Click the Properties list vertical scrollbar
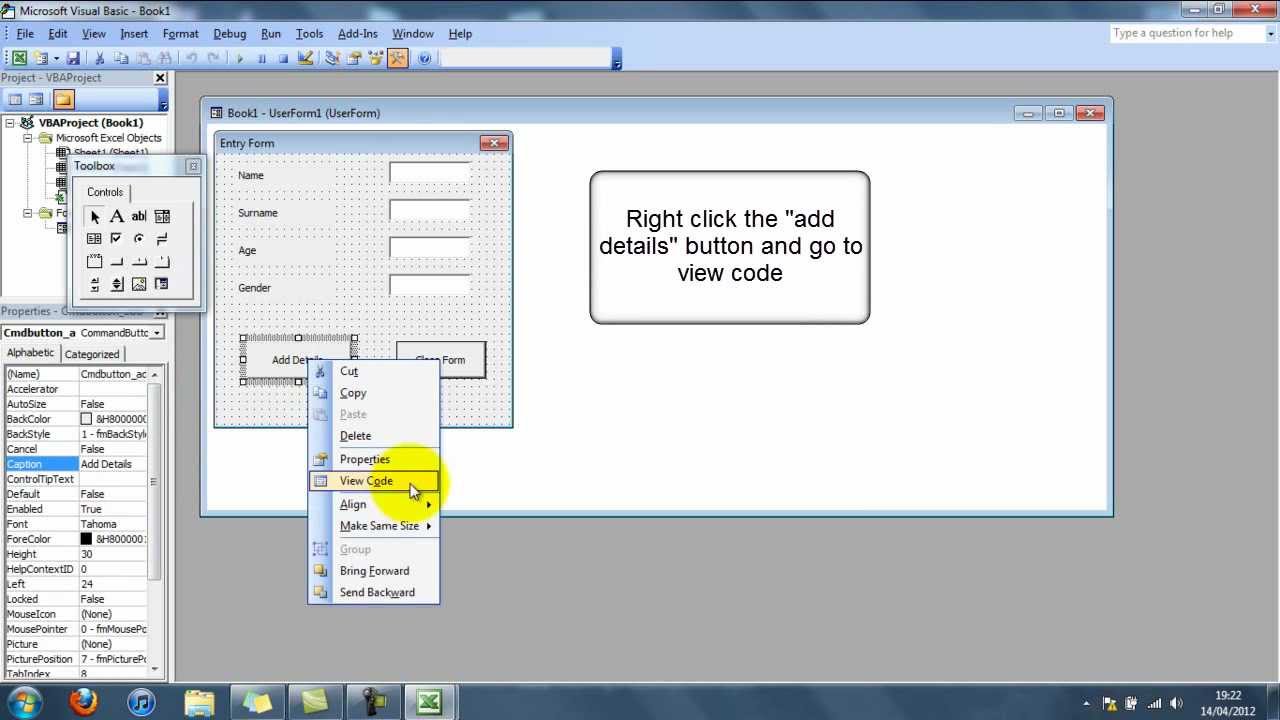 coord(154,520)
